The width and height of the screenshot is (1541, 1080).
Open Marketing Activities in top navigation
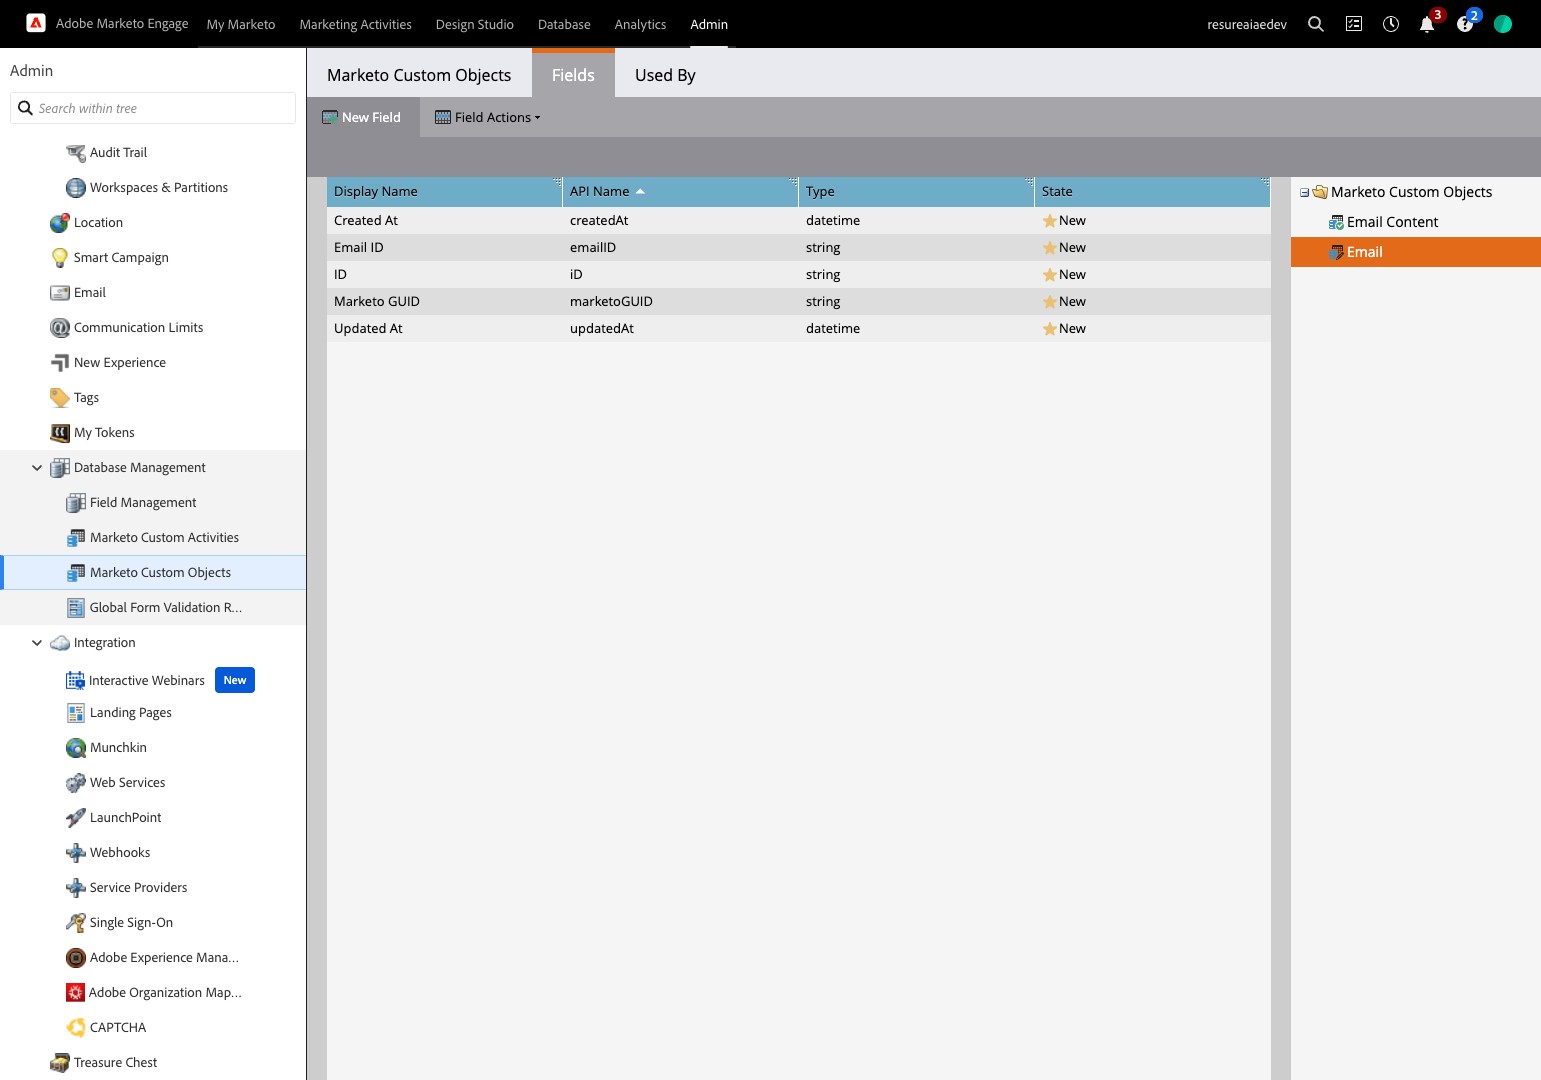(x=356, y=24)
